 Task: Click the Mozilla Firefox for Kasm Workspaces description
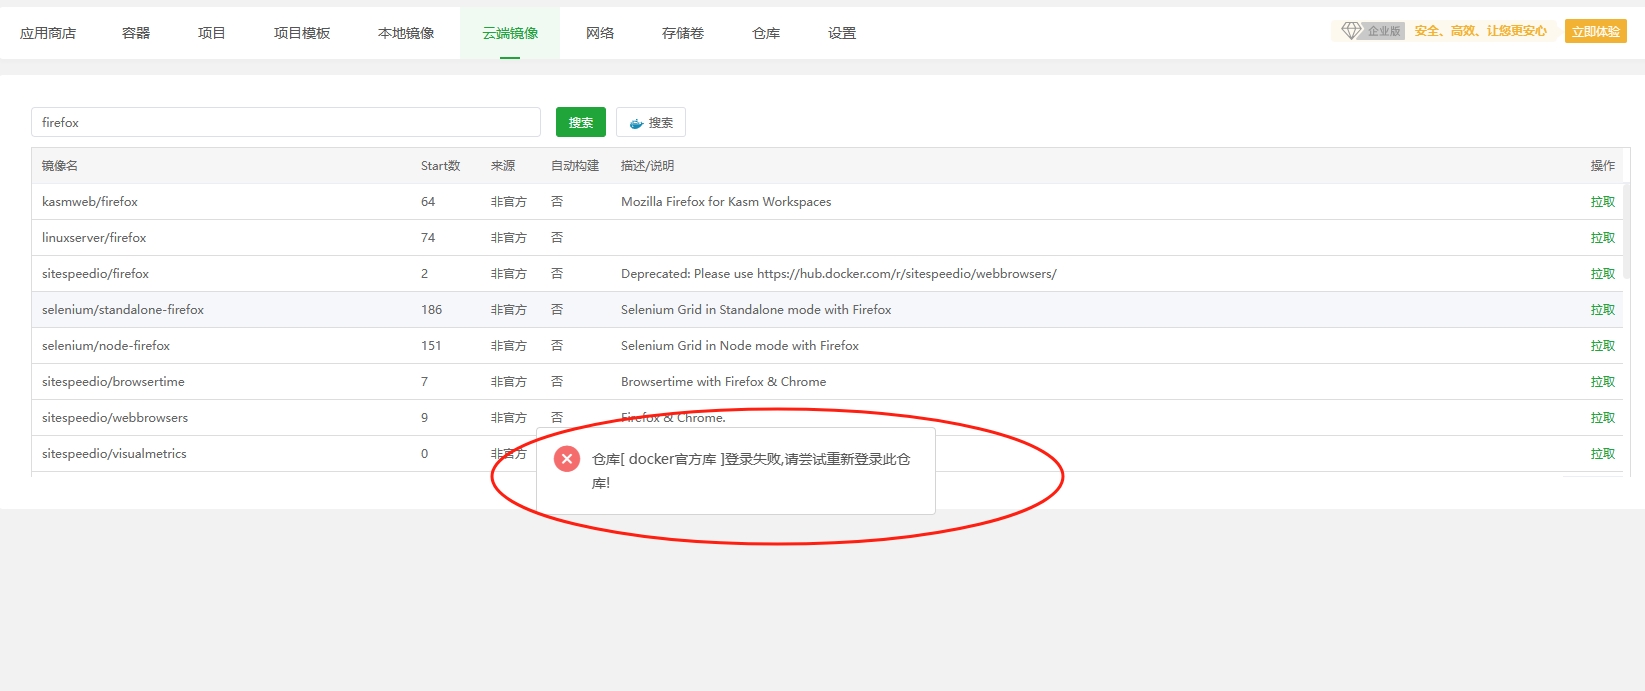pyautogui.click(x=726, y=202)
